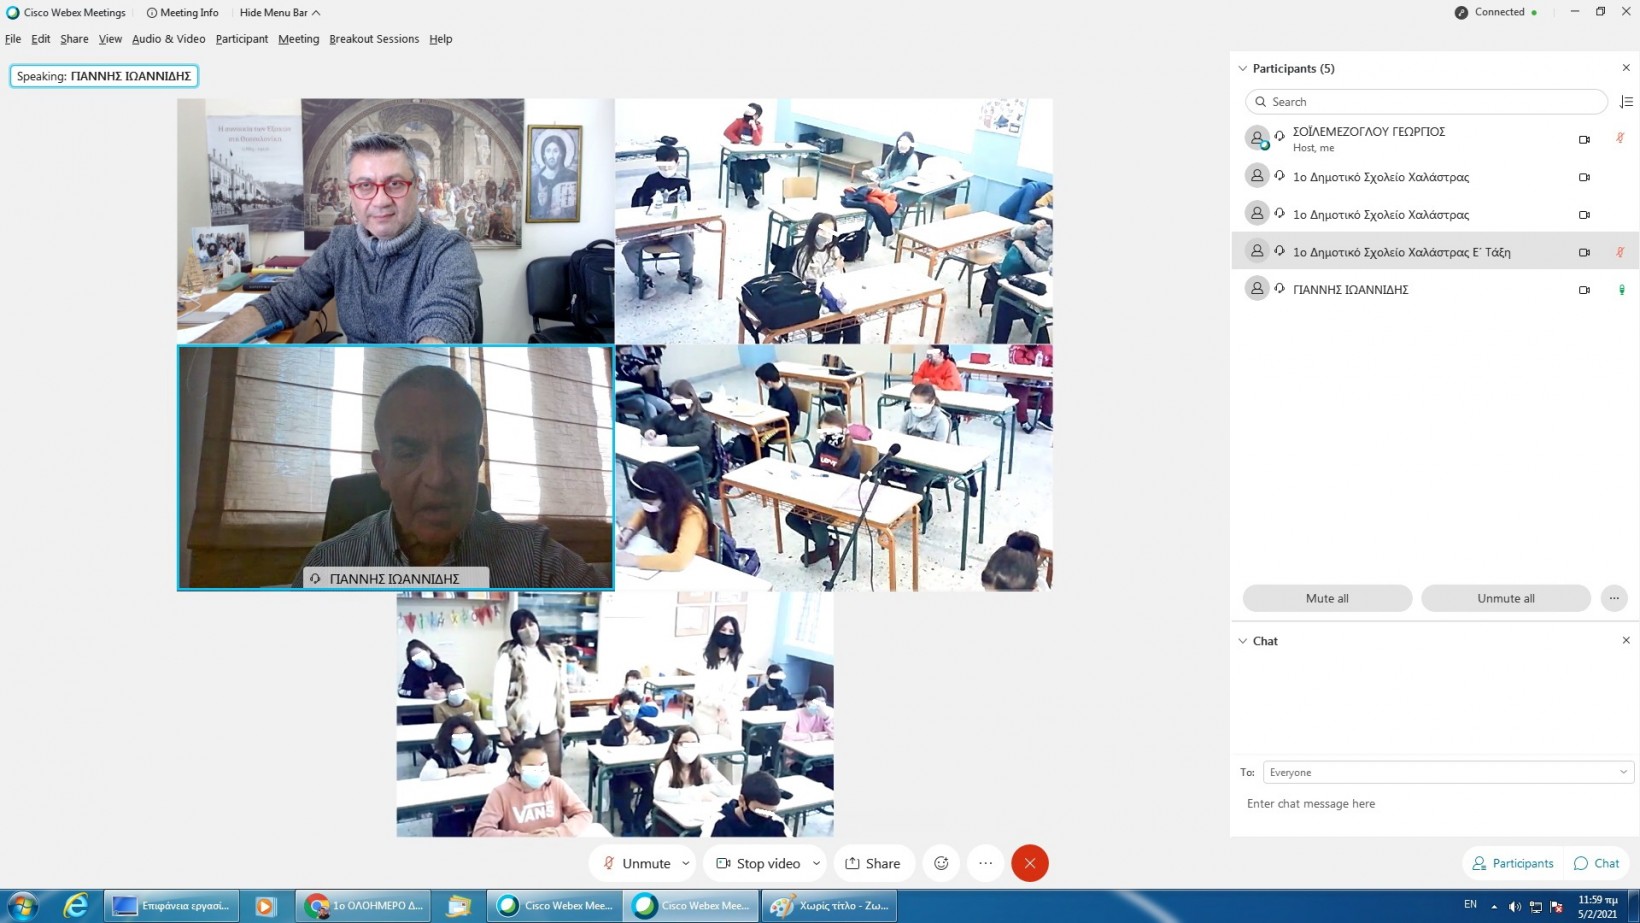This screenshot has width=1640, height=923.
Task: Open Internet Explorer from taskbar
Action: tap(75, 906)
